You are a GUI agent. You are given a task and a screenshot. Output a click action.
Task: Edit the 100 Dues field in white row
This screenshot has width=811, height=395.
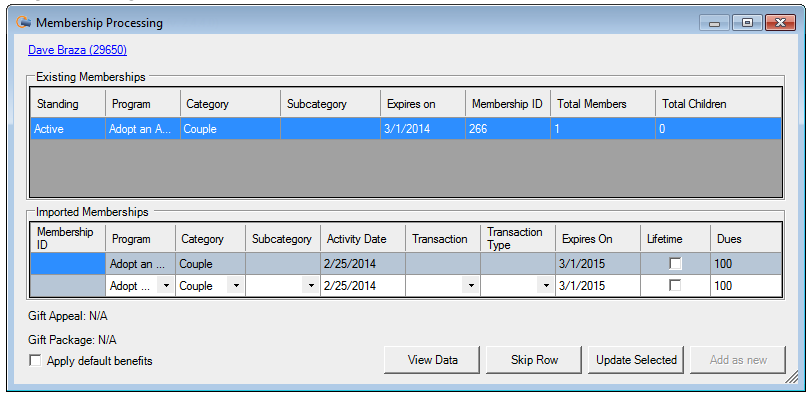pyautogui.click(x=746, y=285)
